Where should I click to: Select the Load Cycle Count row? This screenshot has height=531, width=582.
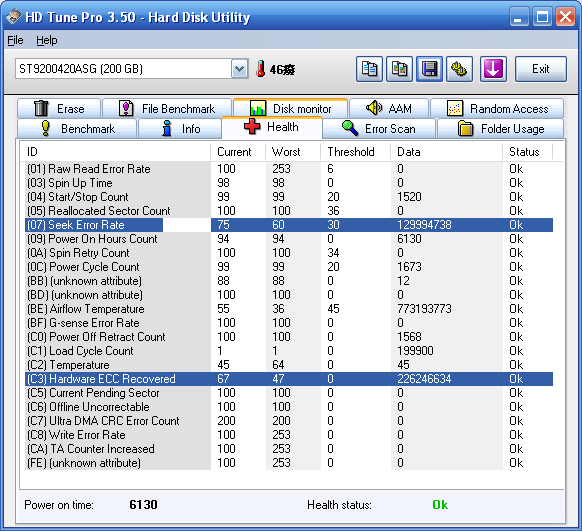pyautogui.click(x=289, y=351)
